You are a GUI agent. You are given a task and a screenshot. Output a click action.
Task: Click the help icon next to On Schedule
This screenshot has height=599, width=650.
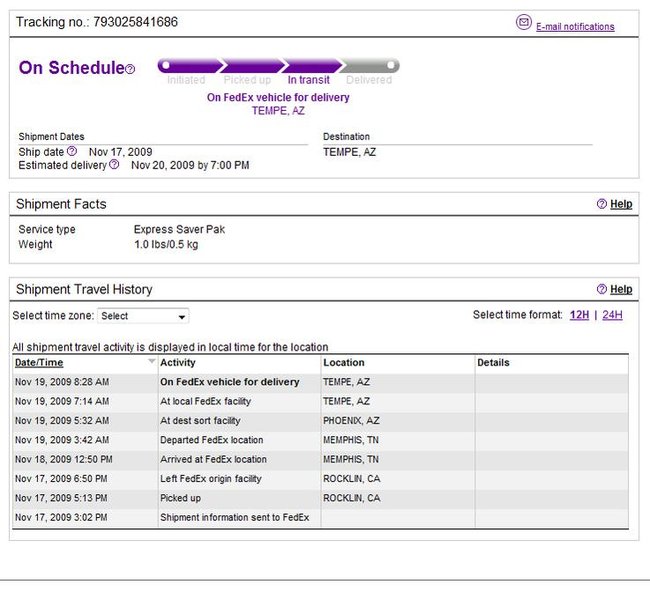[x=130, y=69]
